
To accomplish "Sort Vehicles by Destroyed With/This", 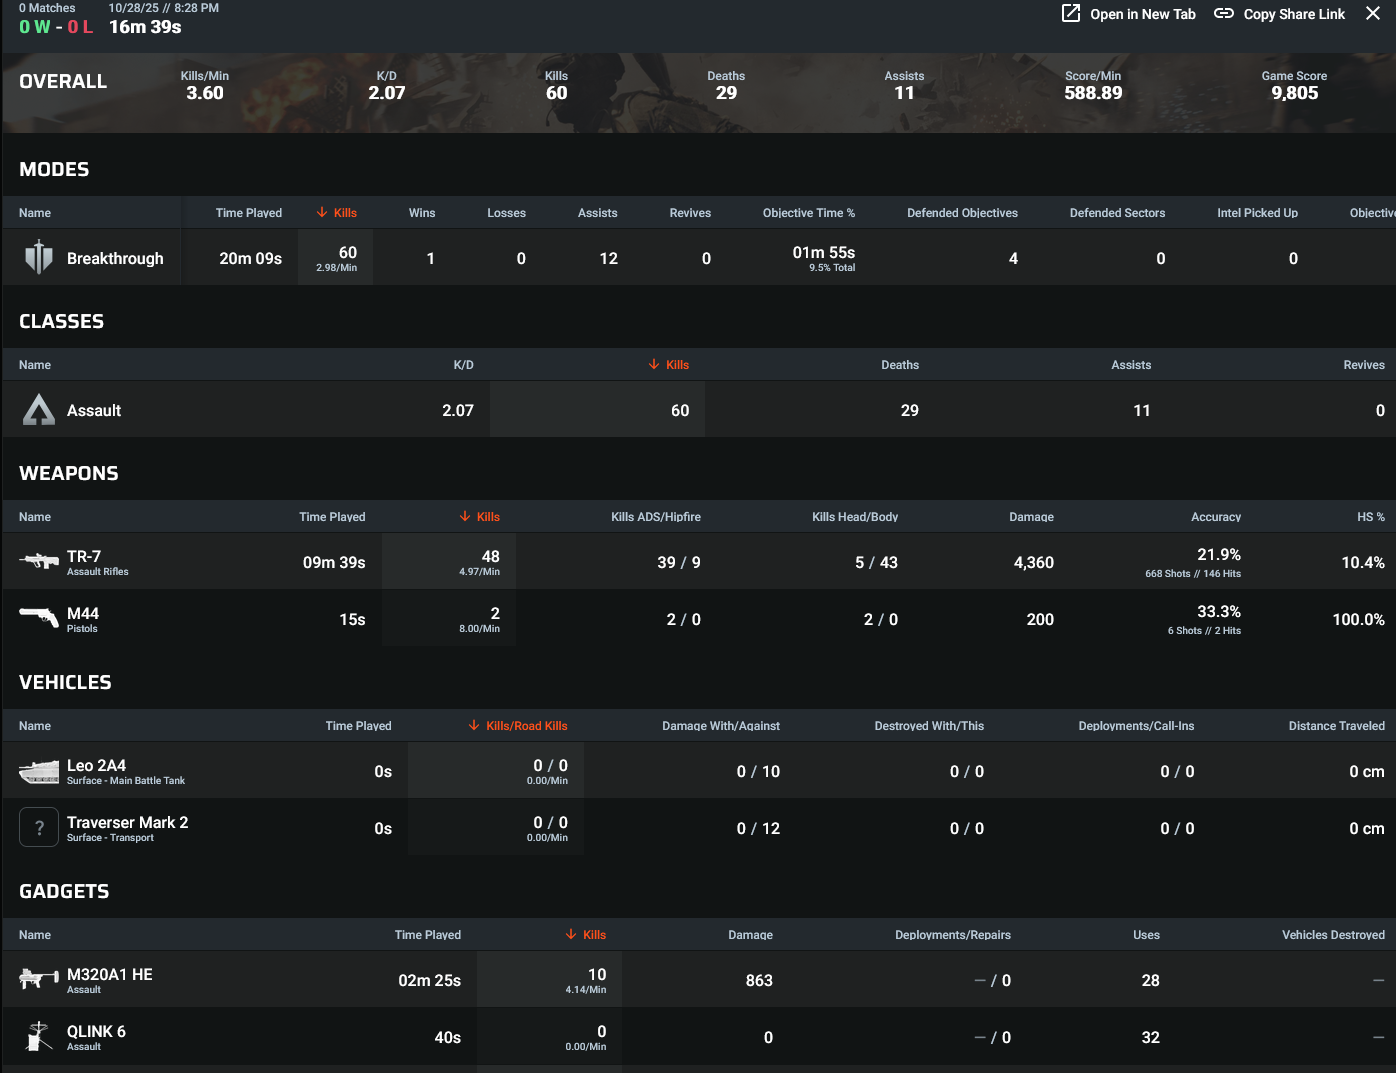I will pos(929,726).
